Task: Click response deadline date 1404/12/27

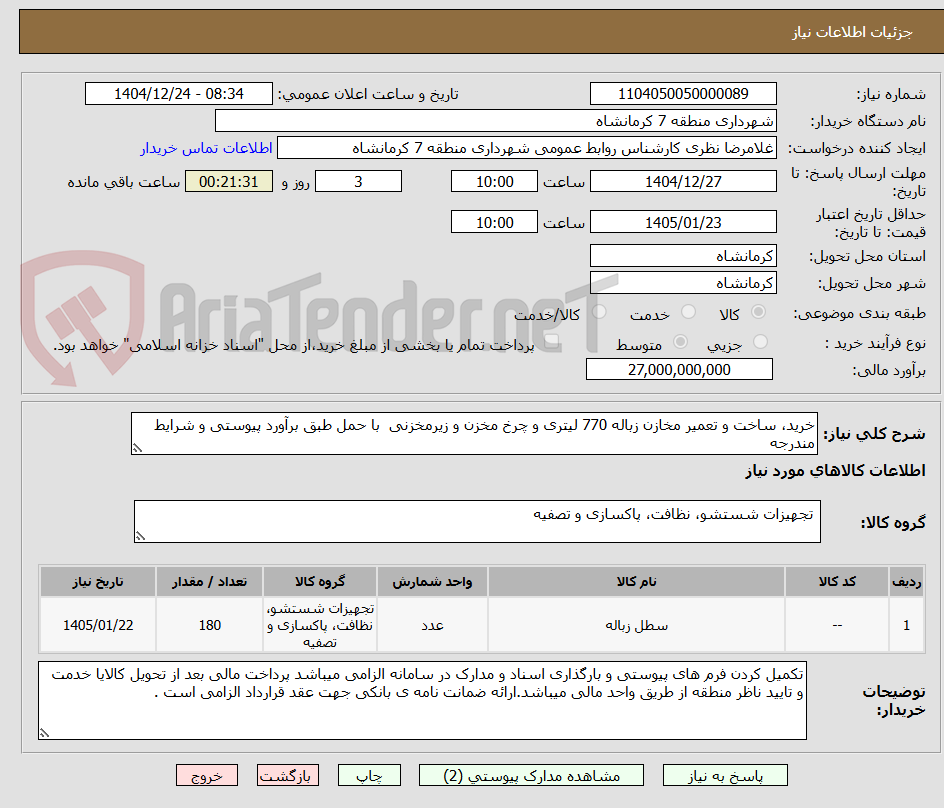Action: pyautogui.click(x=683, y=181)
